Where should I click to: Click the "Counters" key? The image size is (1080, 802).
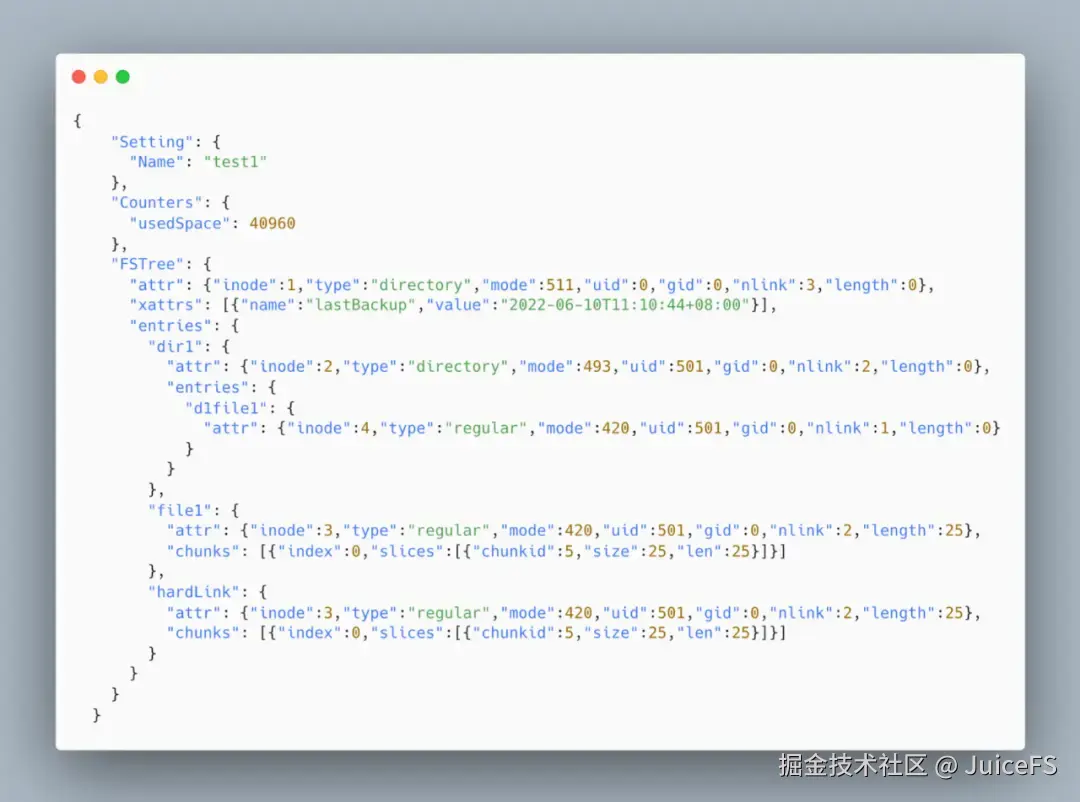(157, 203)
